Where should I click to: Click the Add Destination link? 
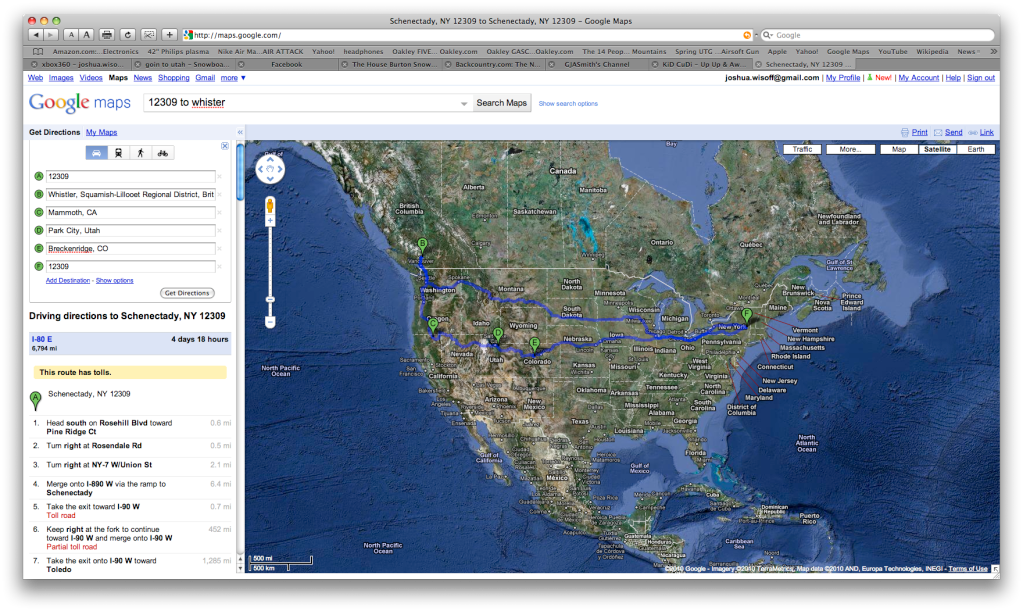tap(68, 280)
